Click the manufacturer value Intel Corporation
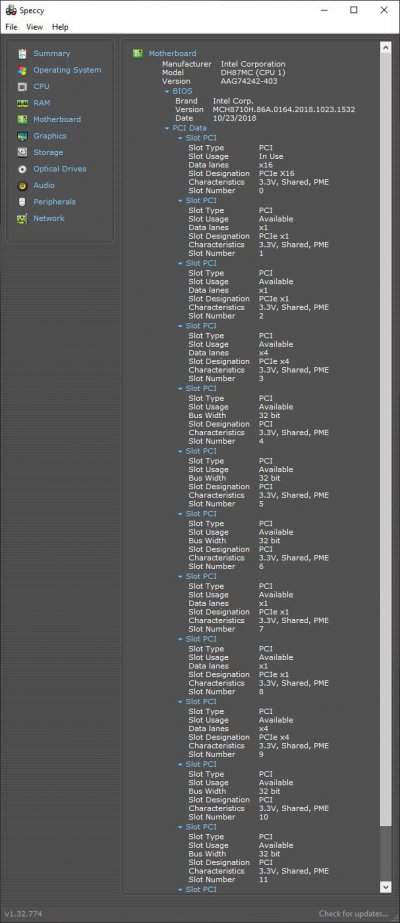 [x=253, y=64]
